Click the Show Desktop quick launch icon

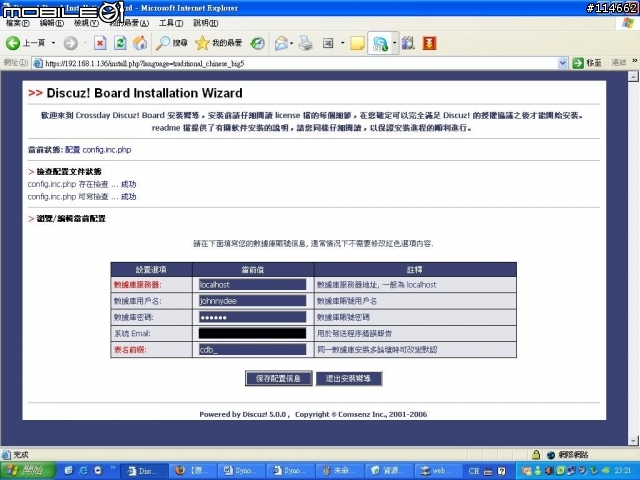[68, 471]
